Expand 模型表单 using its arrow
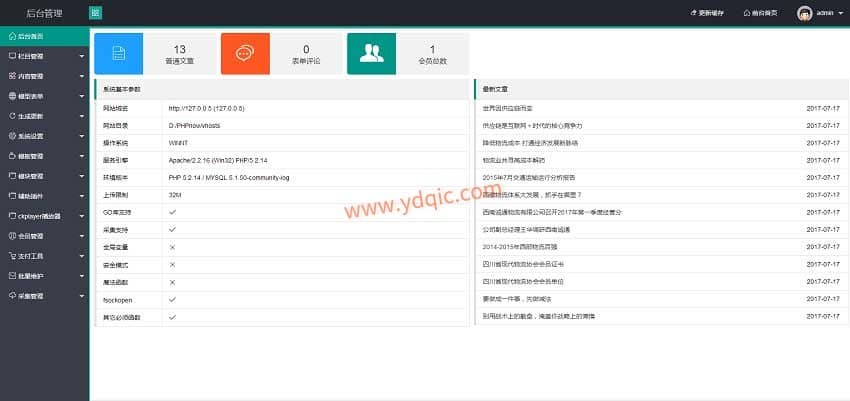The height and width of the screenshot is (401, 850). 82,96
